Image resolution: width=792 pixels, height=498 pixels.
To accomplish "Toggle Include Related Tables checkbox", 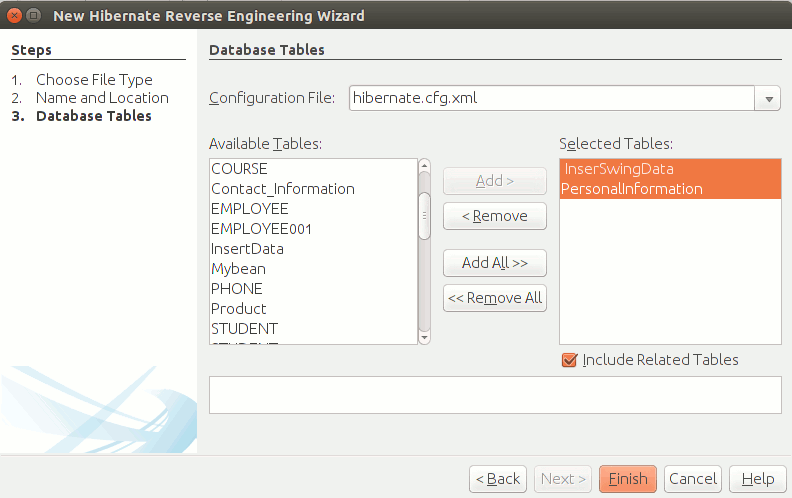I will (570, 360).
